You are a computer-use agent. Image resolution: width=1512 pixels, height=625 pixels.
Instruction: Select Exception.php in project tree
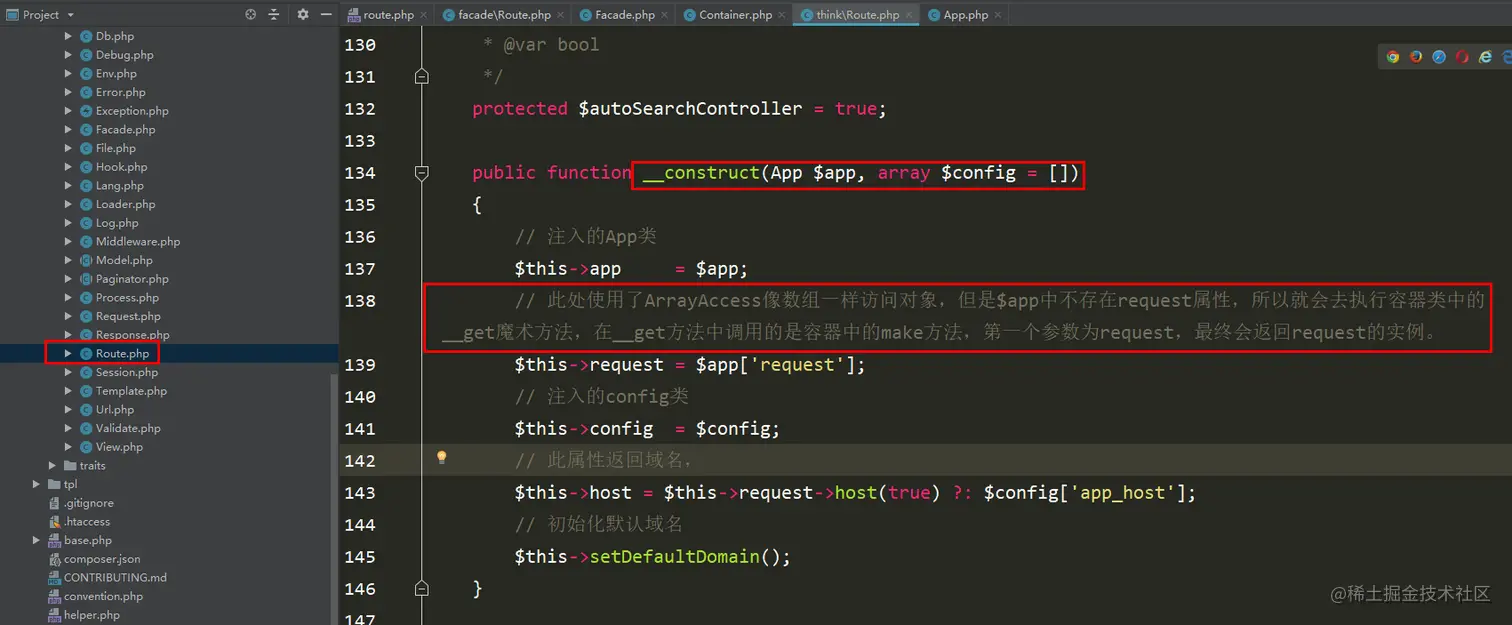click(132, 111)
